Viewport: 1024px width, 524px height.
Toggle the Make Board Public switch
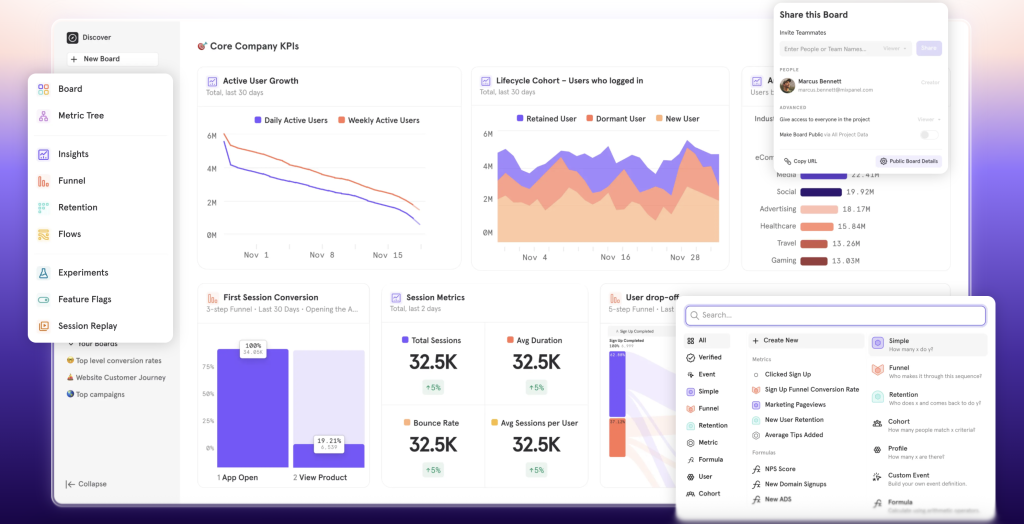tap(929, 134)
